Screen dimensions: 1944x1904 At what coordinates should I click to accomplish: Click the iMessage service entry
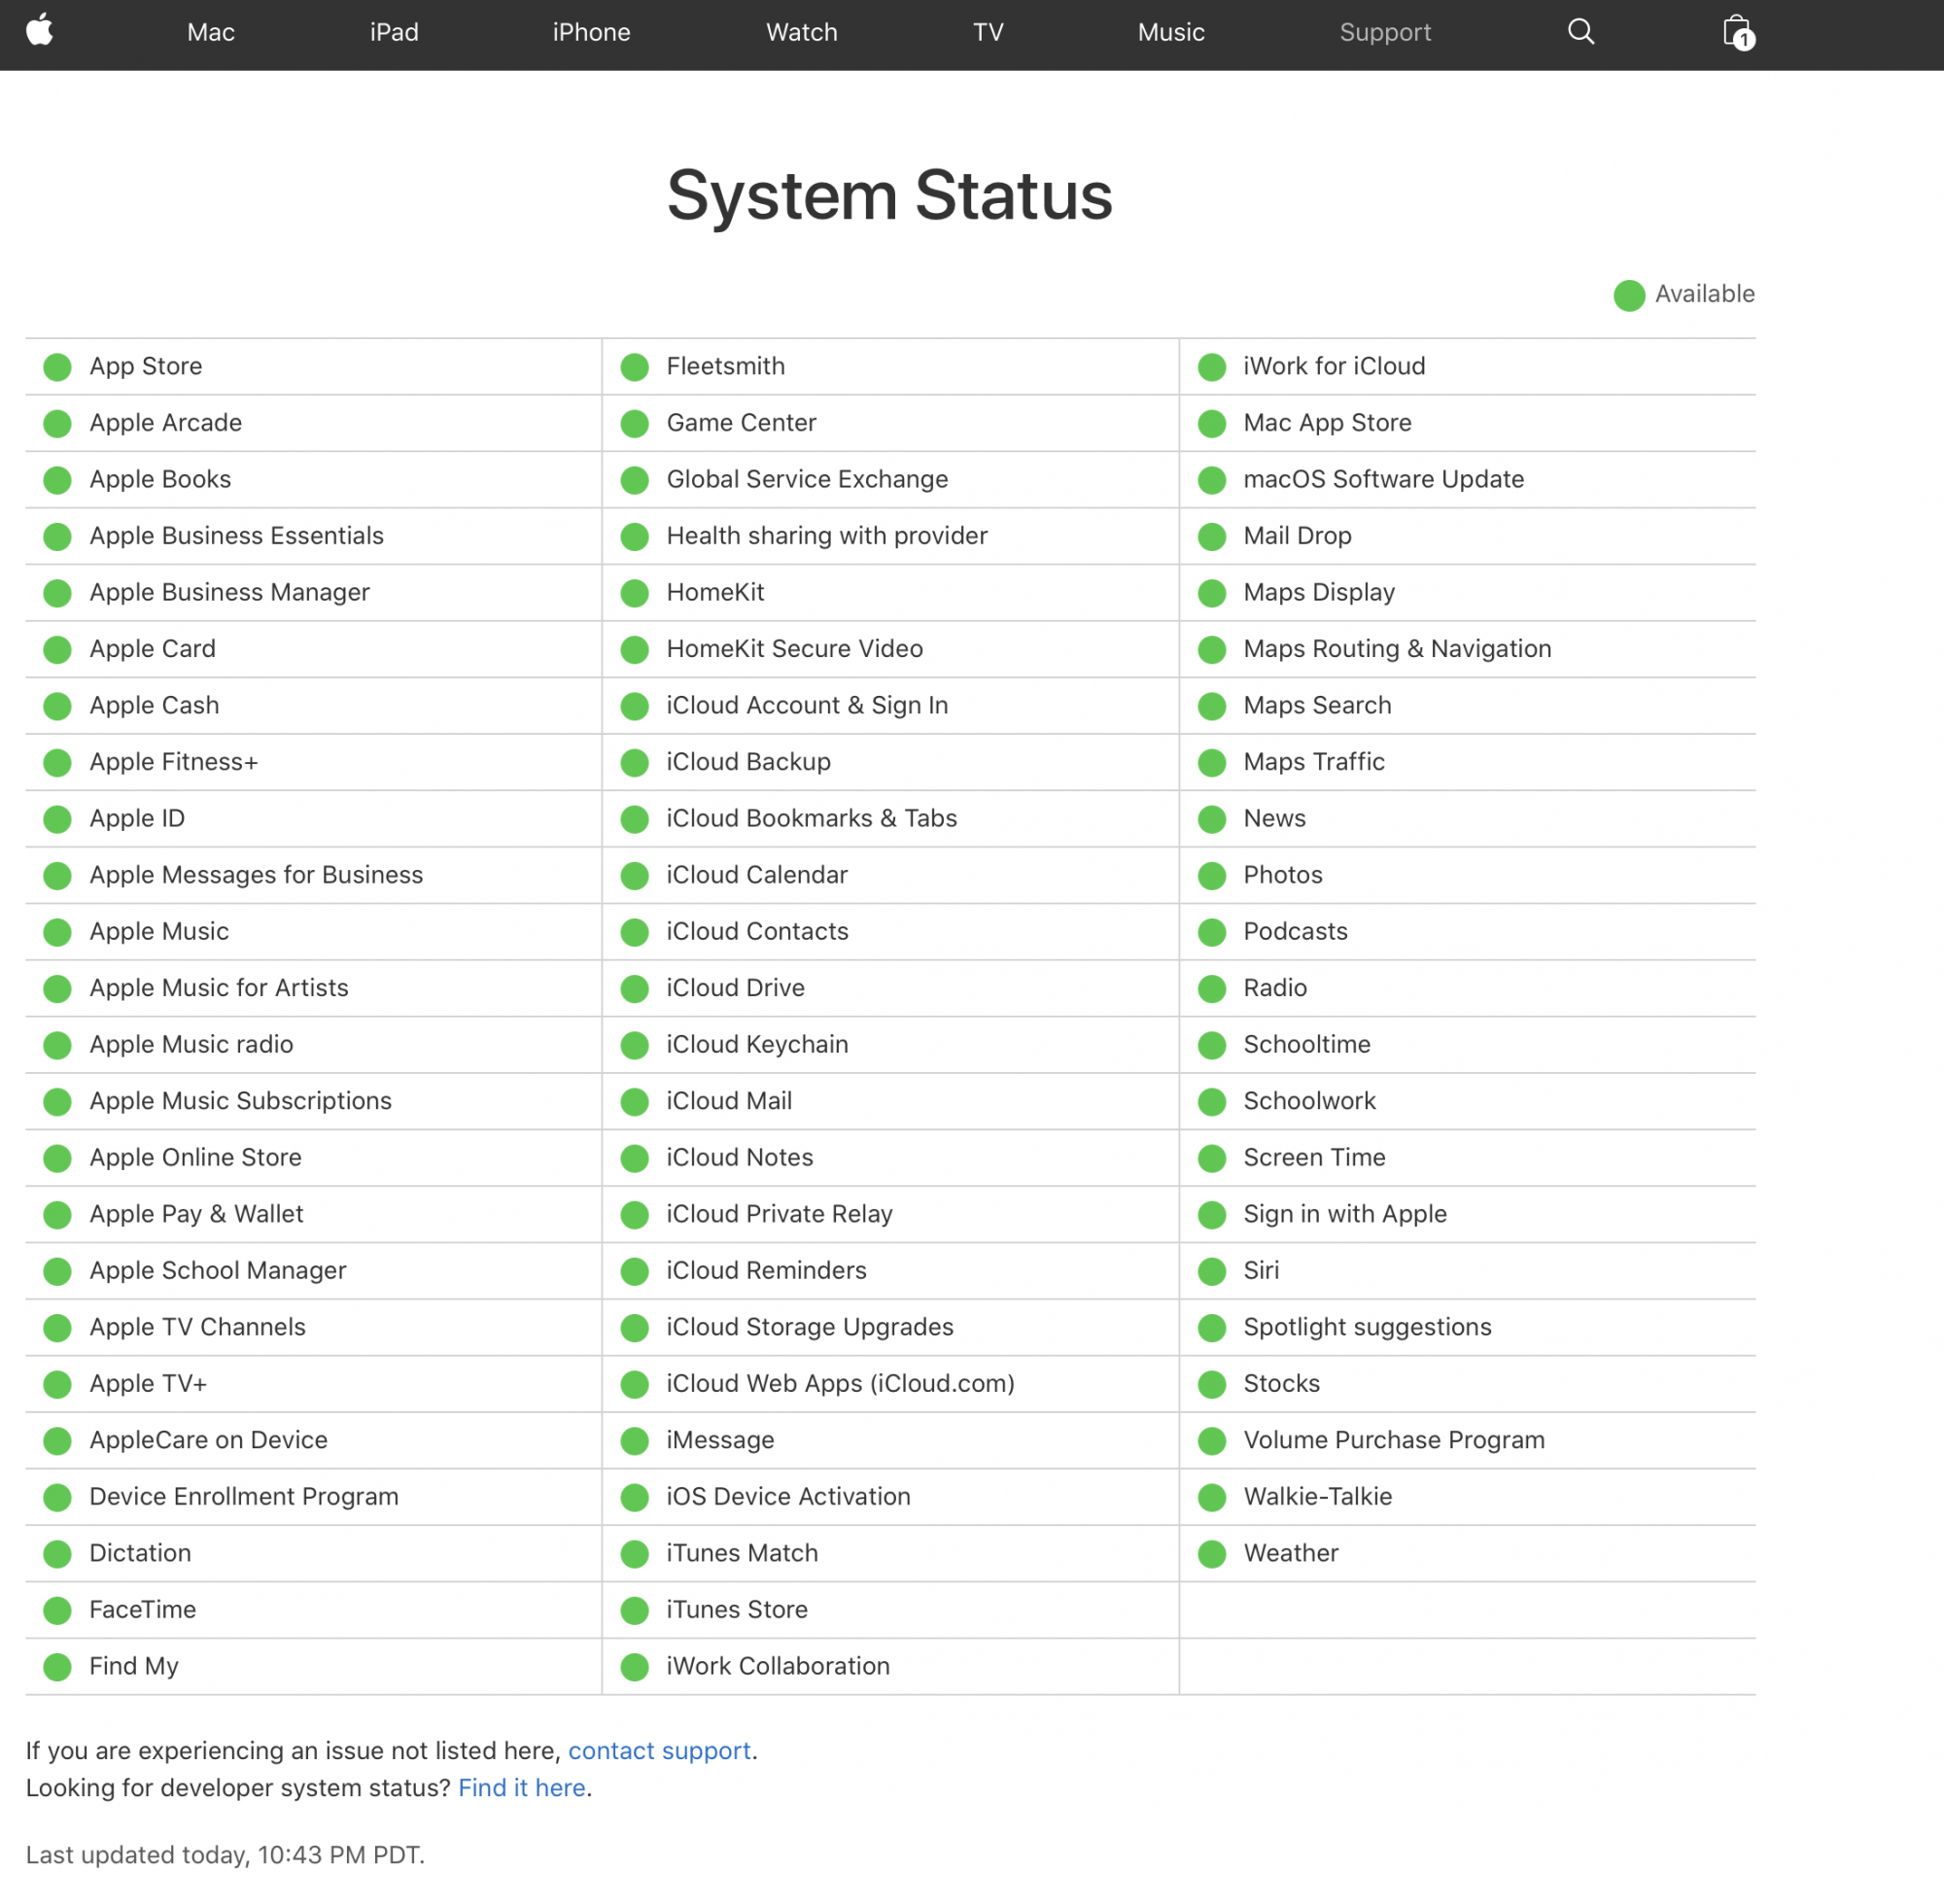[720, 1440]
